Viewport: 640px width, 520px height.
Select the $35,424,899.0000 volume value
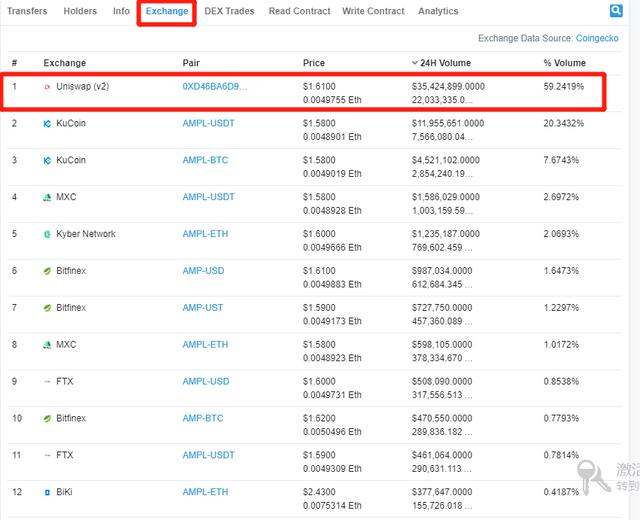(448, 87)
